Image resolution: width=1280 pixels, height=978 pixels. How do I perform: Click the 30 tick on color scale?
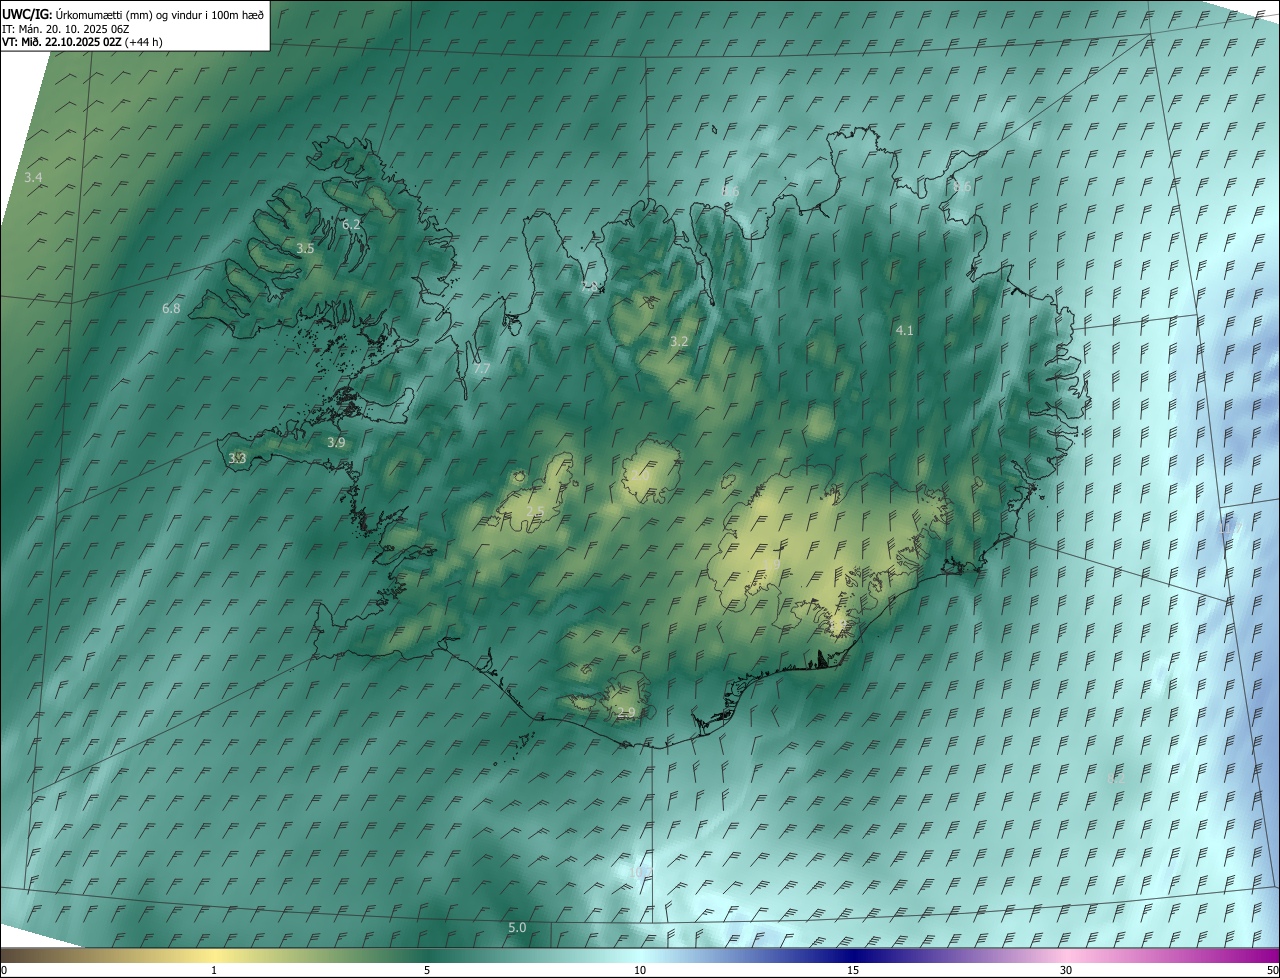(1066, 970)
